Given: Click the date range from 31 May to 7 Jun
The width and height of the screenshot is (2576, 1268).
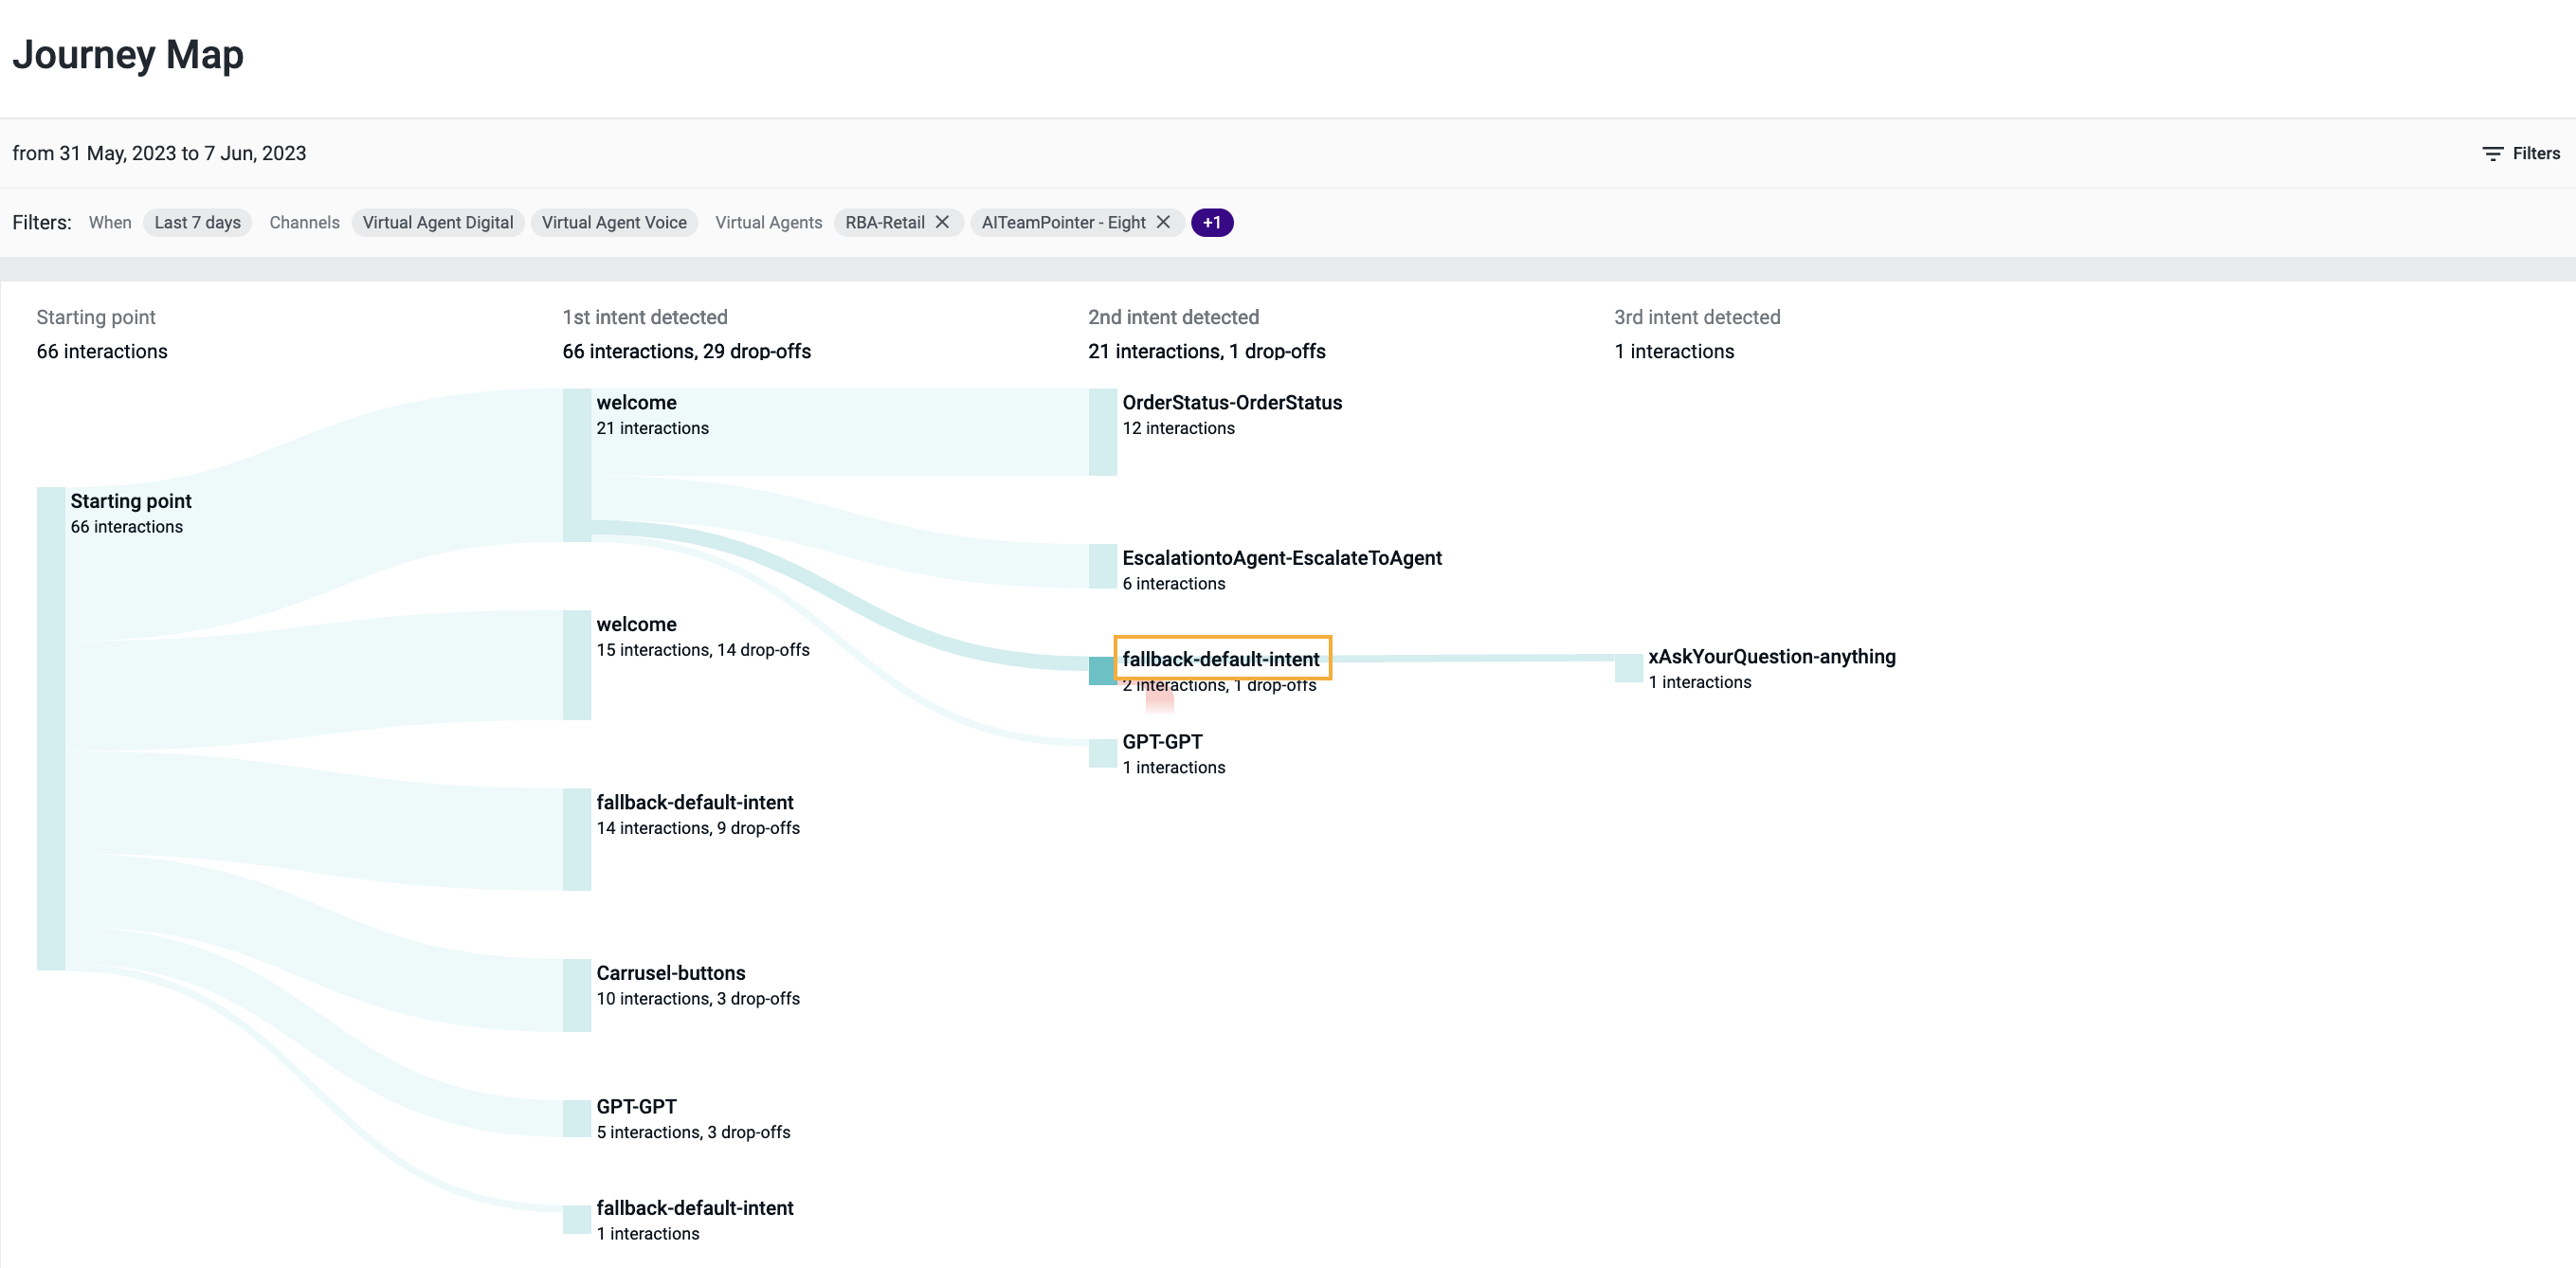Looking at the screenshot, I should [159, 153].
